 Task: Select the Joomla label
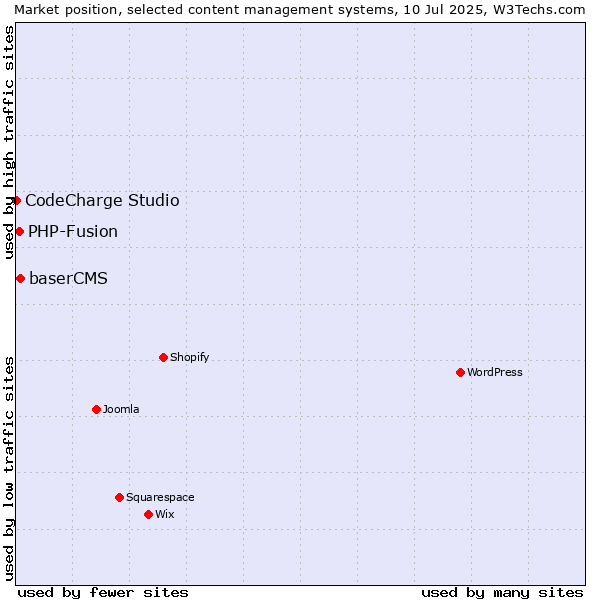121,409
